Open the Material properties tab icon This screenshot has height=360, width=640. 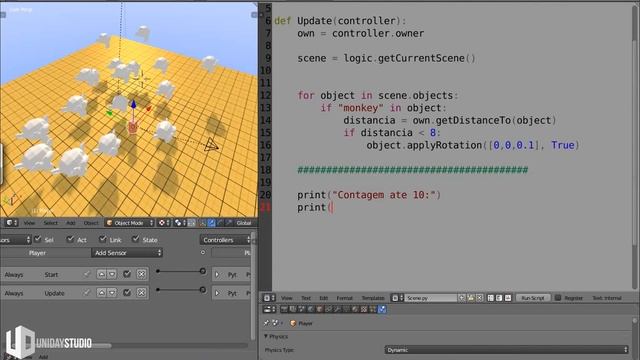click(355, 309)
